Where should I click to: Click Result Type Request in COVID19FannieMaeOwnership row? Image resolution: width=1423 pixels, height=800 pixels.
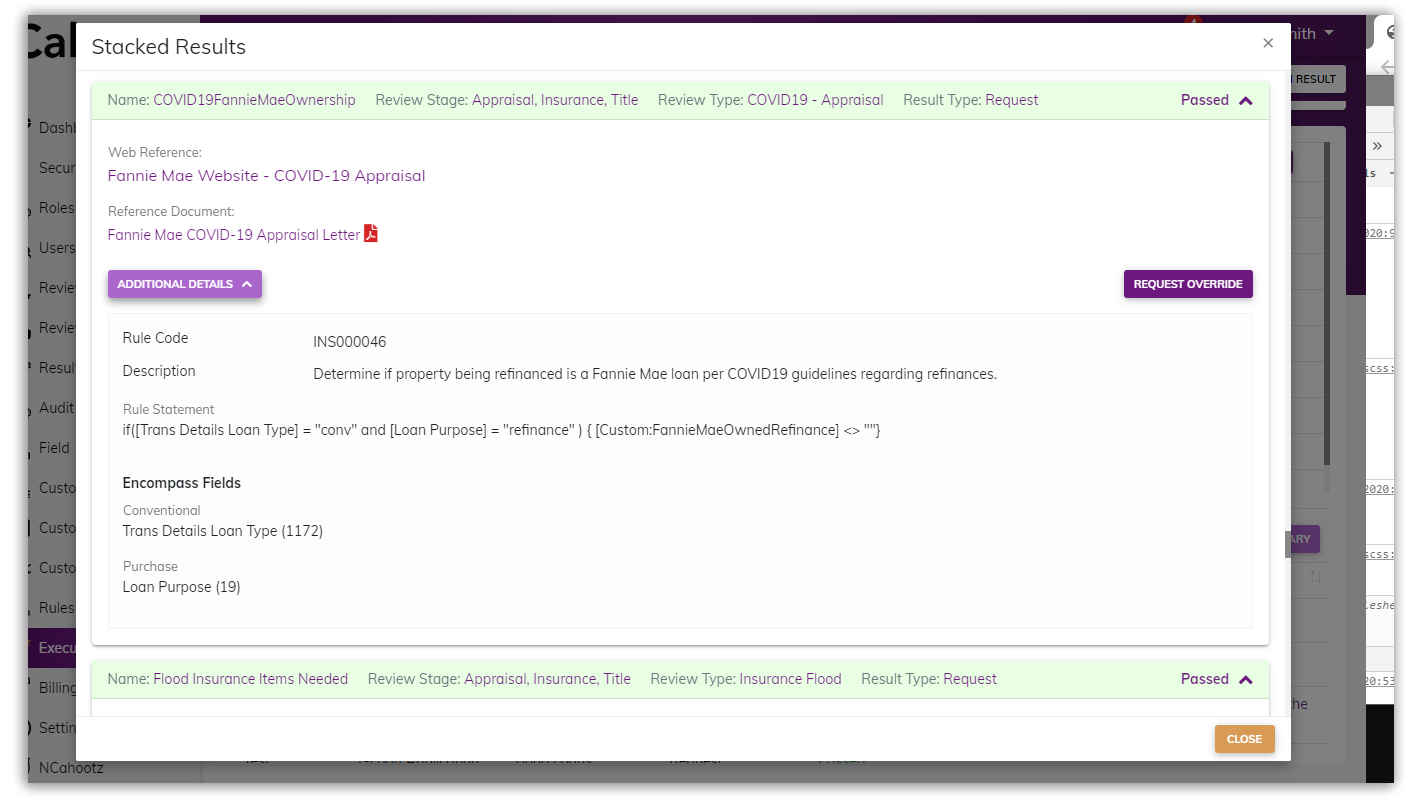pos(1012,100)
